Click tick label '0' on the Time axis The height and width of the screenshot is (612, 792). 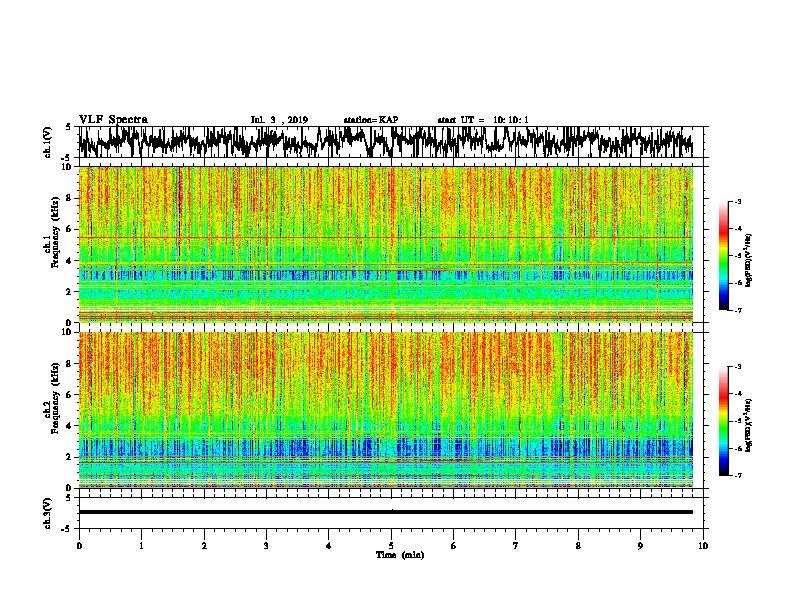pos(79,545)
